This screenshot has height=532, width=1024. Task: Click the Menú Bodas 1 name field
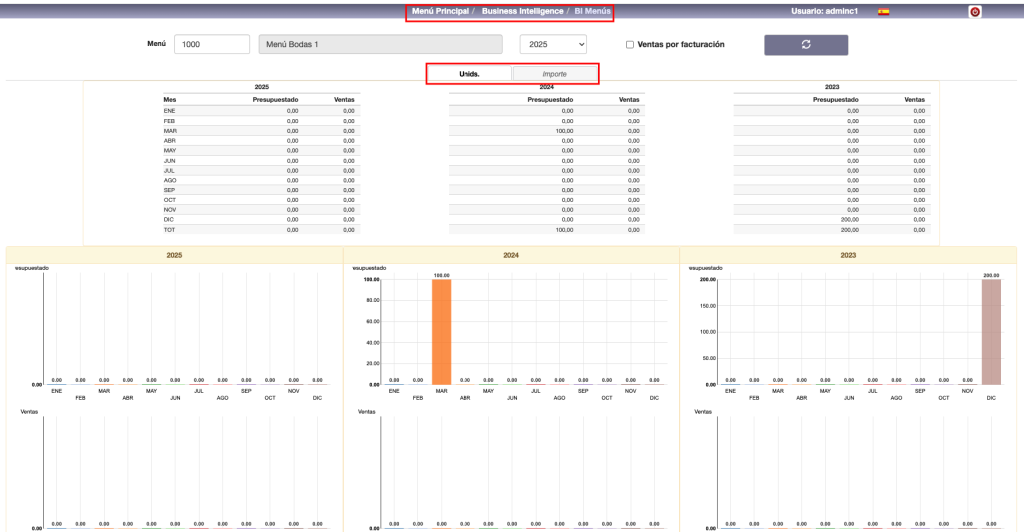[x=380, y=45]
